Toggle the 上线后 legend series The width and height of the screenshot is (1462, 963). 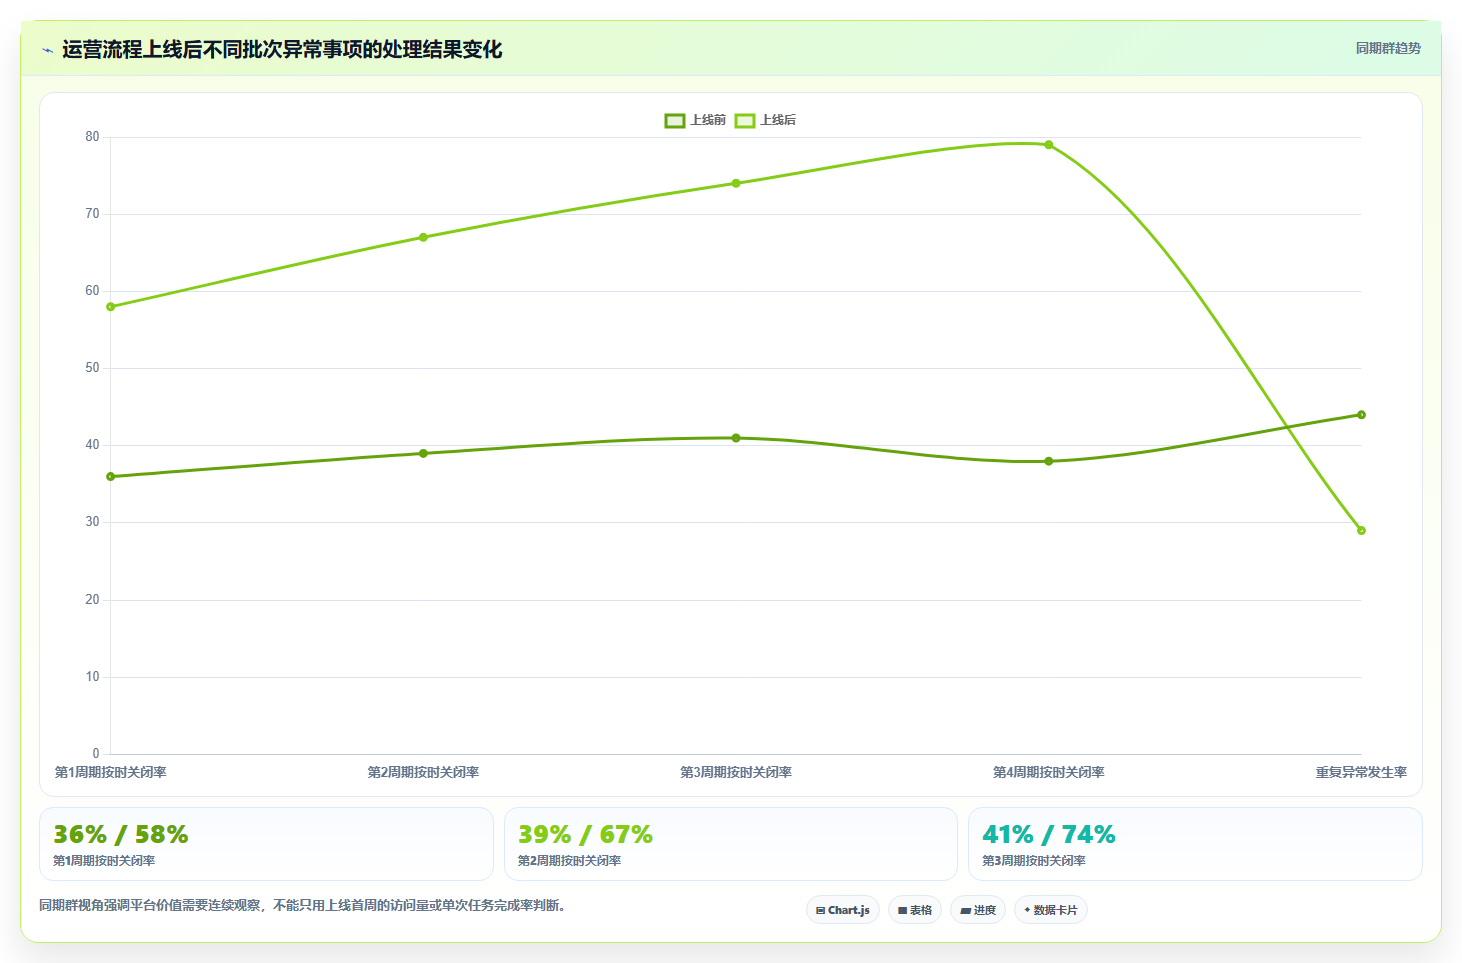(x=765, y=120)
